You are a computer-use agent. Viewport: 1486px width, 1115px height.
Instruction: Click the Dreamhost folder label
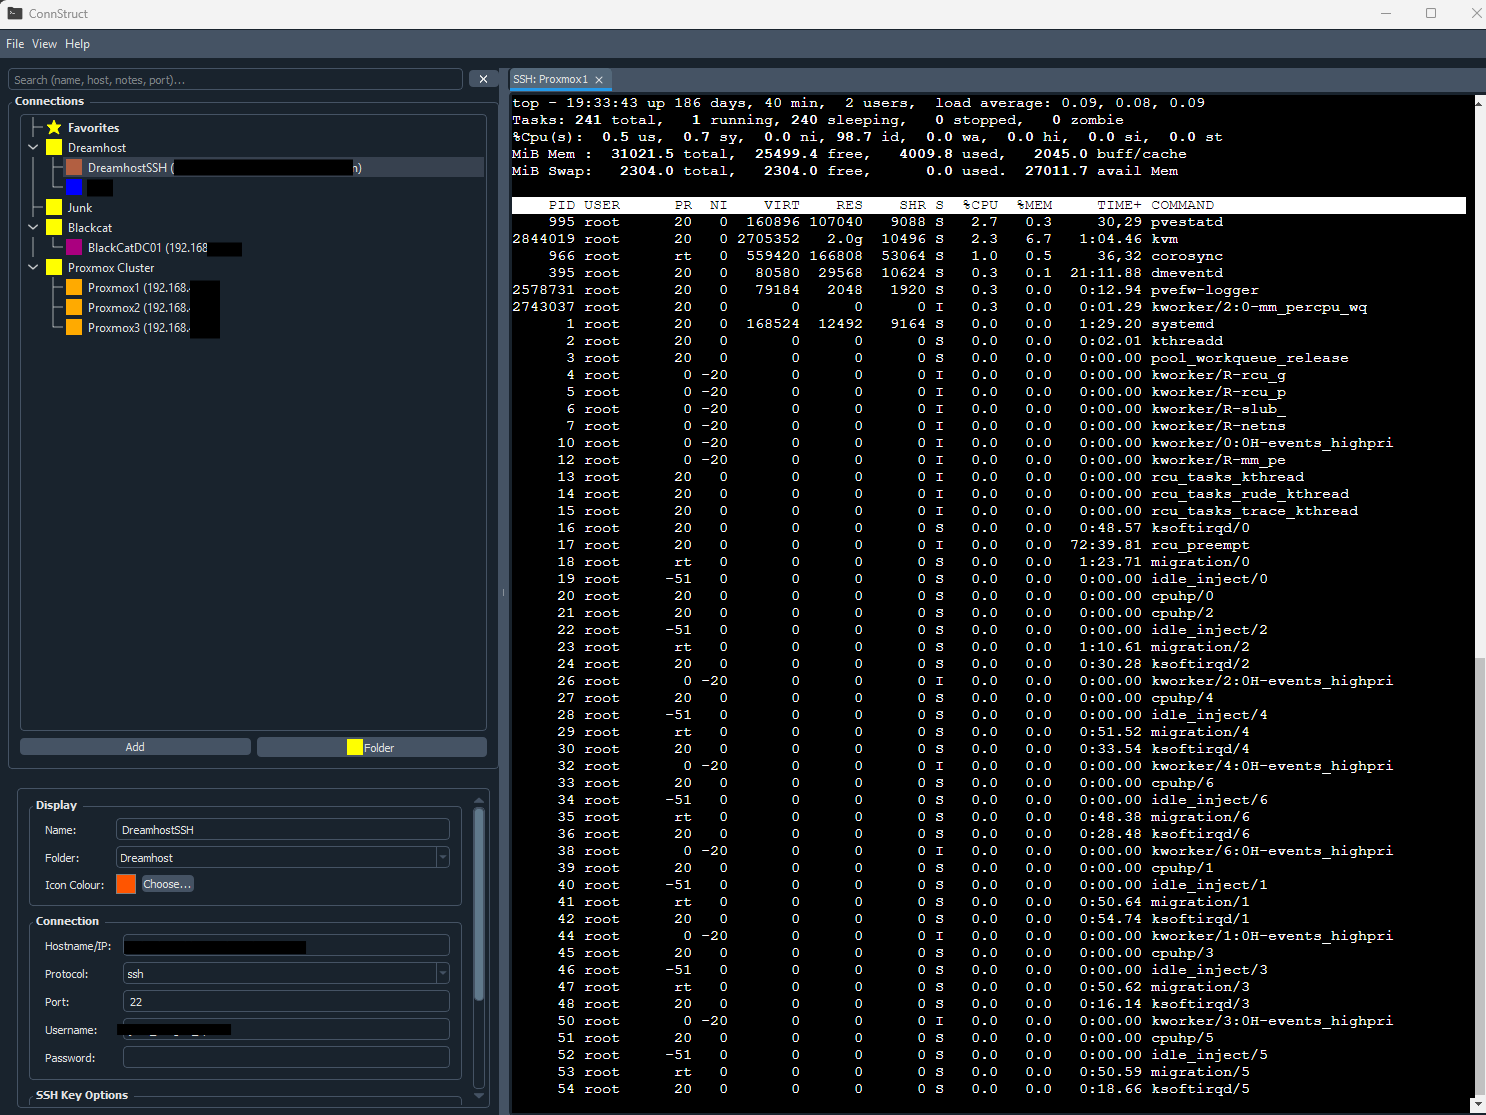tap(97, 148)
